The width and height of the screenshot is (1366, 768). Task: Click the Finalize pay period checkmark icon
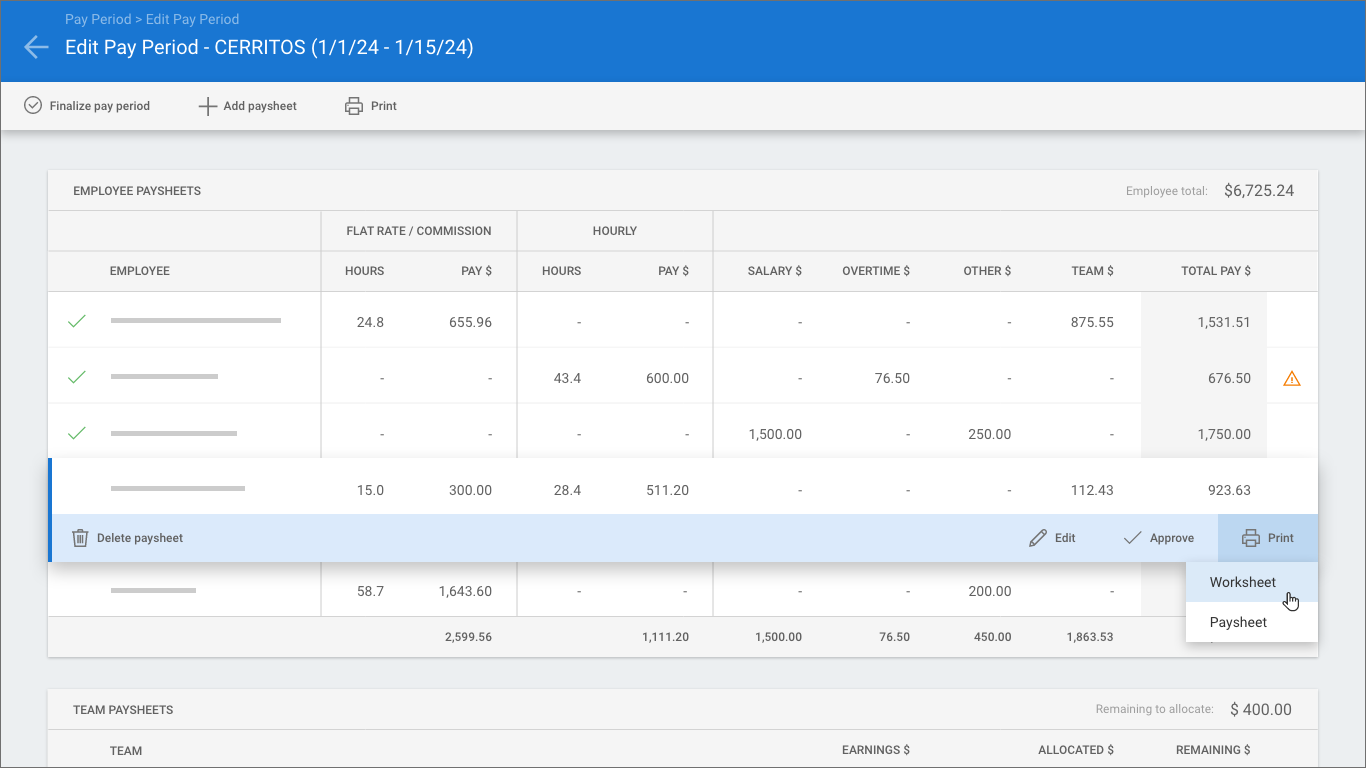(33, 105)
